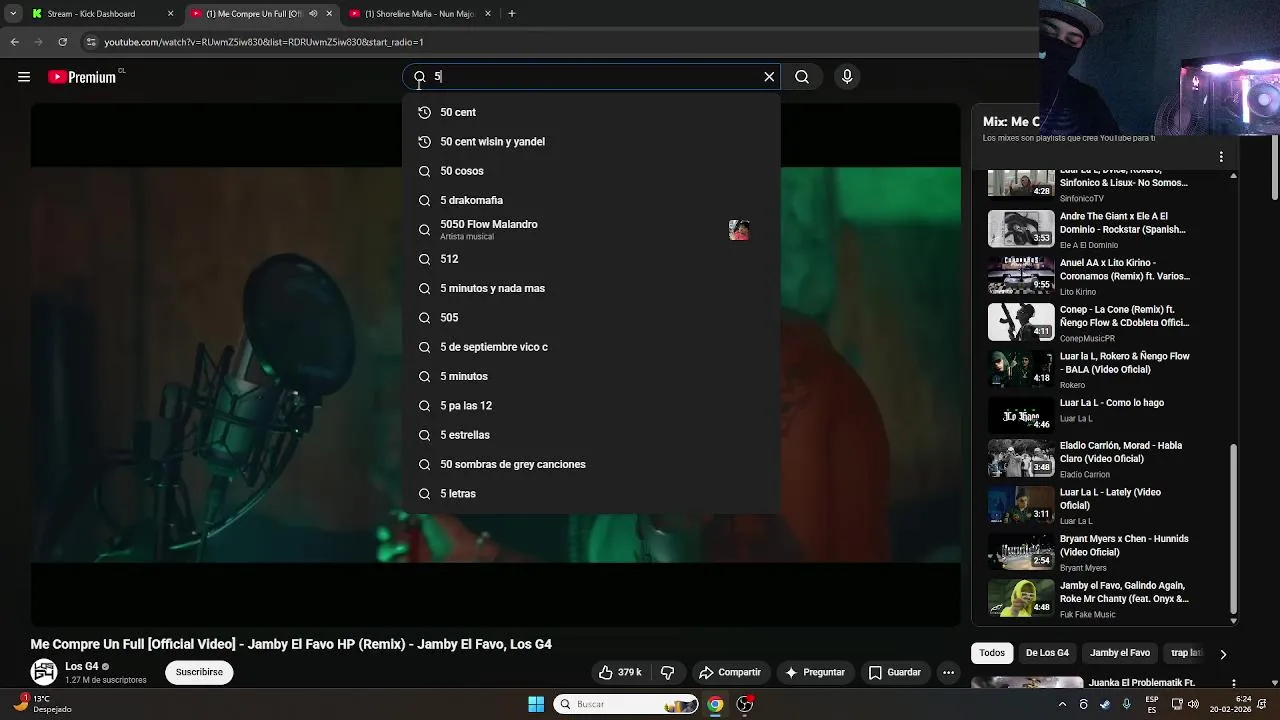1280x720 pixels.
Task: Open the YouTube hamburger guide menu
Action: (24, 77)
